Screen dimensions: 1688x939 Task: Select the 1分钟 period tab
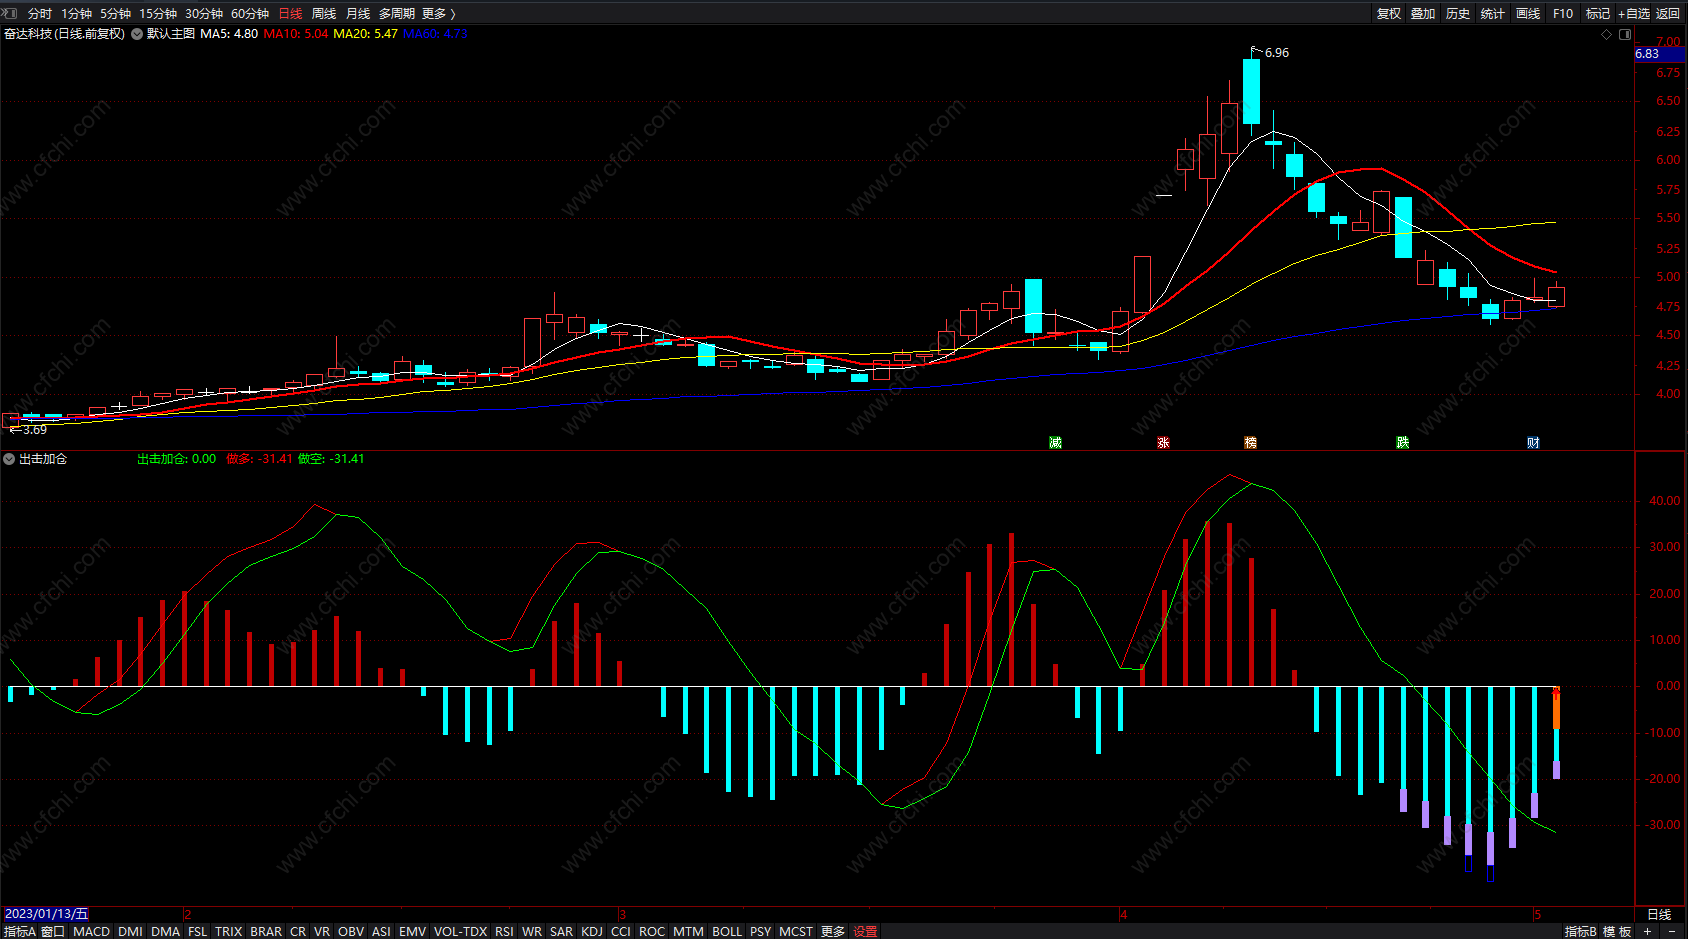(76, 13)
